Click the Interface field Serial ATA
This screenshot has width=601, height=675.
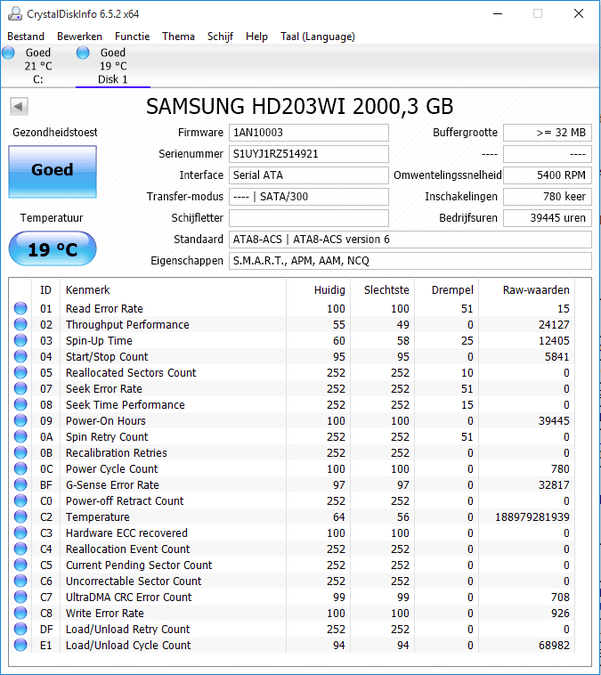pos(309,175)
